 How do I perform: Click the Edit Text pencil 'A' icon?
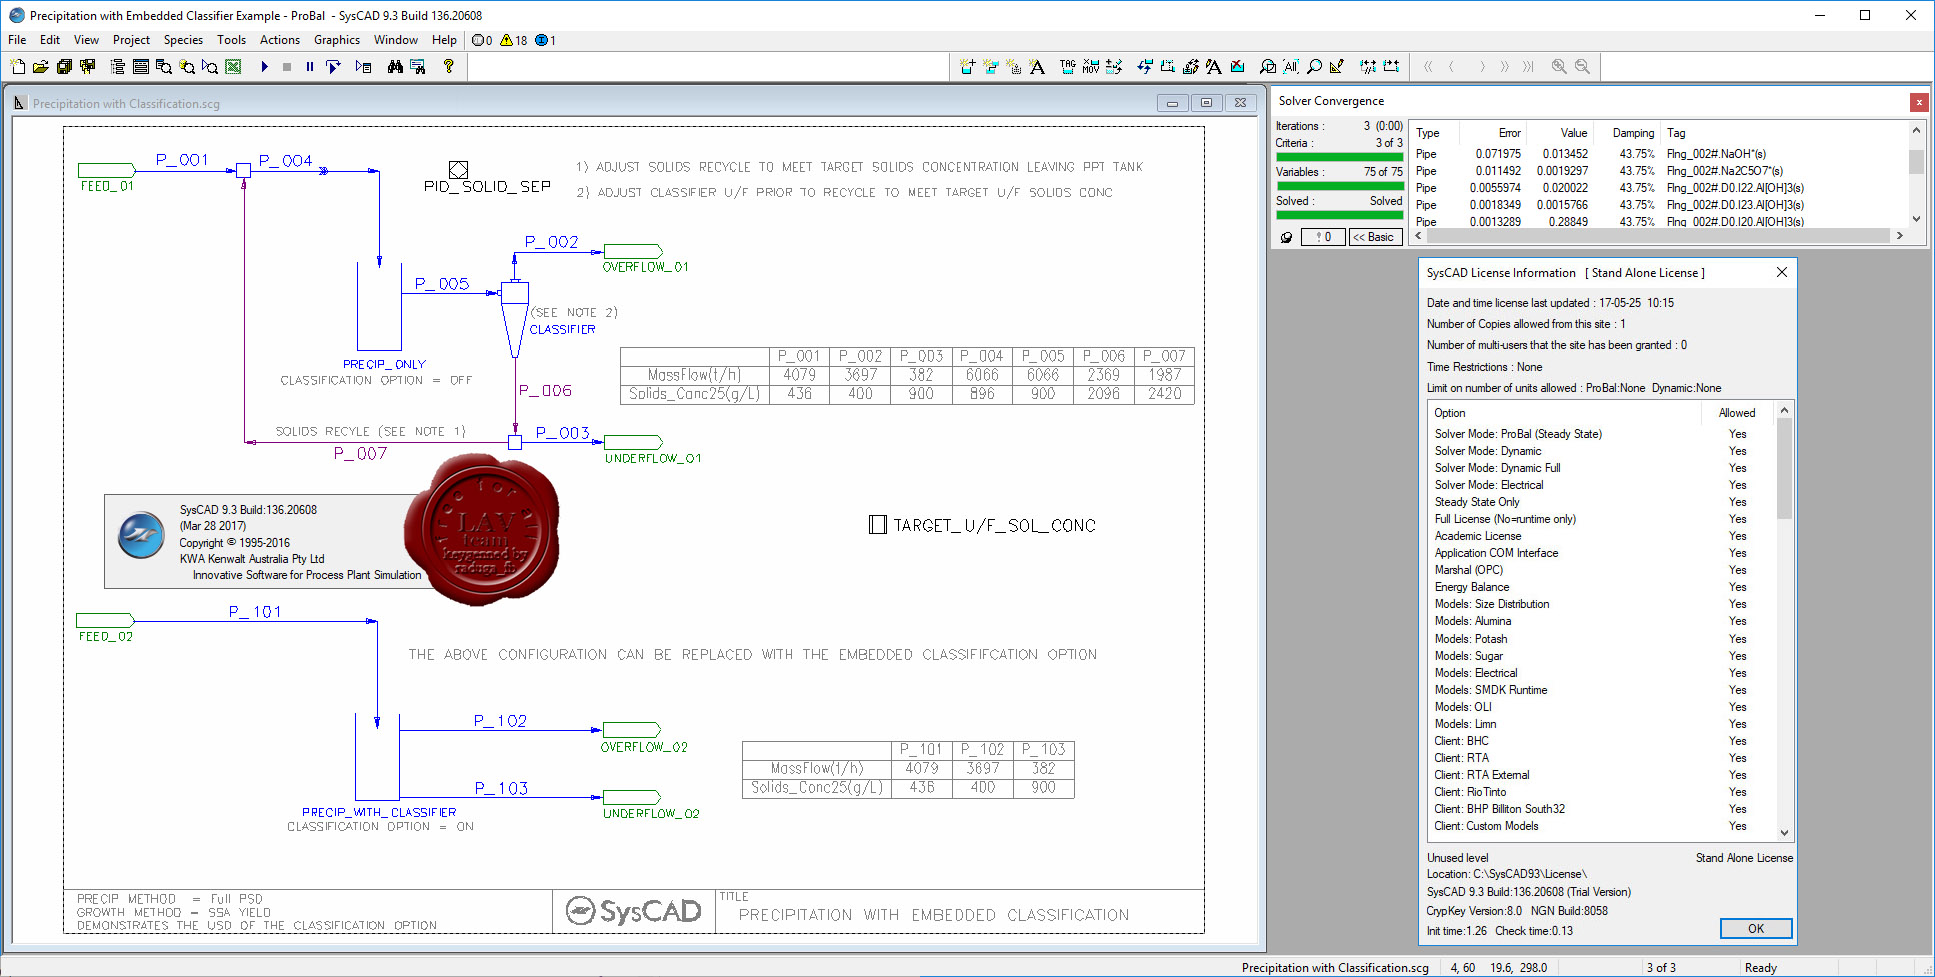point(1214,67)
